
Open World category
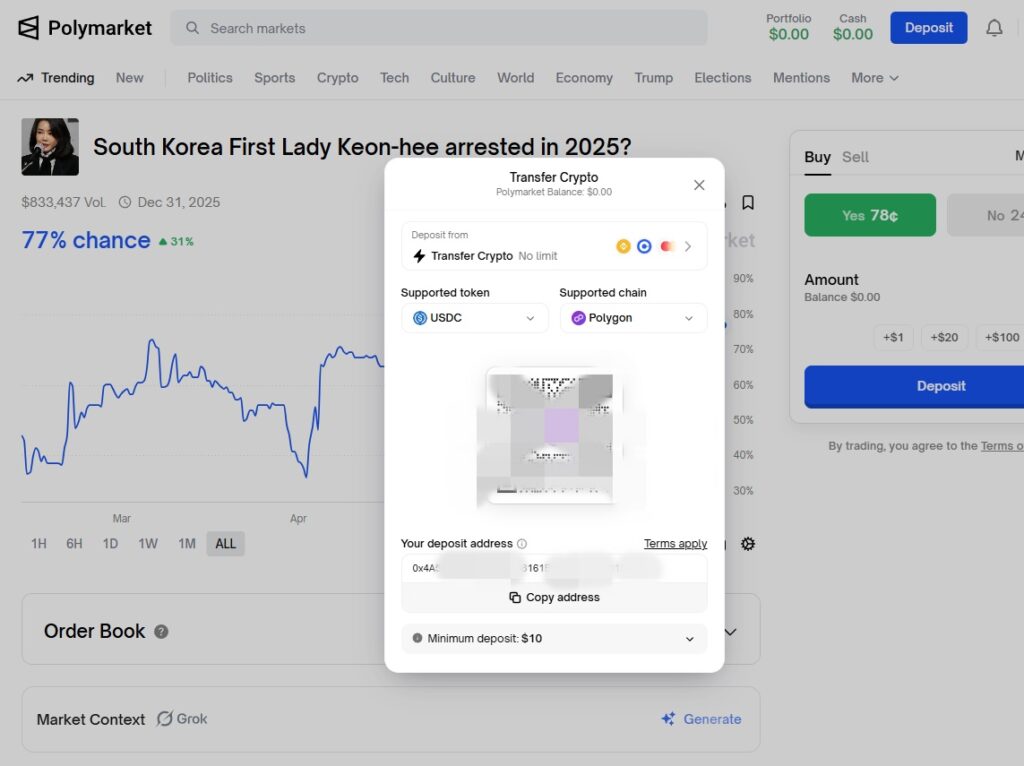(x=515, y=78)
